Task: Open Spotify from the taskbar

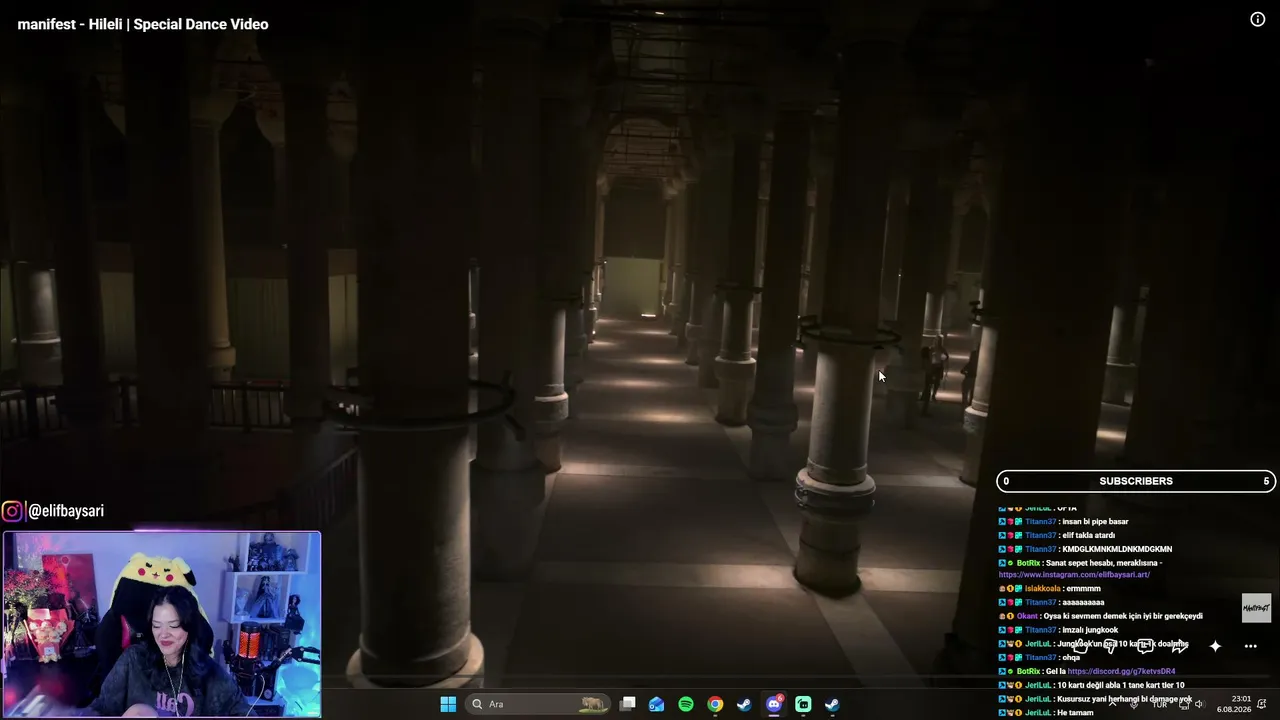Action: pyautogui.click(x=686, y=704)
